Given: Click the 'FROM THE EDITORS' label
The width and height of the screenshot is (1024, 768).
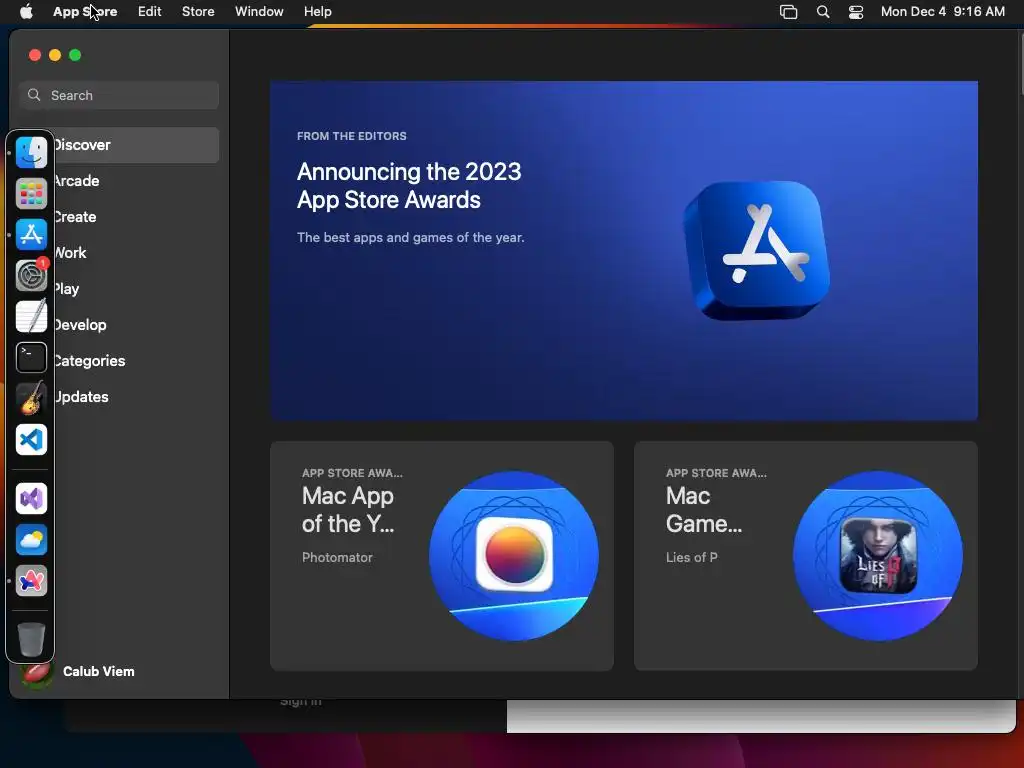Looking at the screenshot, I should tap(351, 136).
